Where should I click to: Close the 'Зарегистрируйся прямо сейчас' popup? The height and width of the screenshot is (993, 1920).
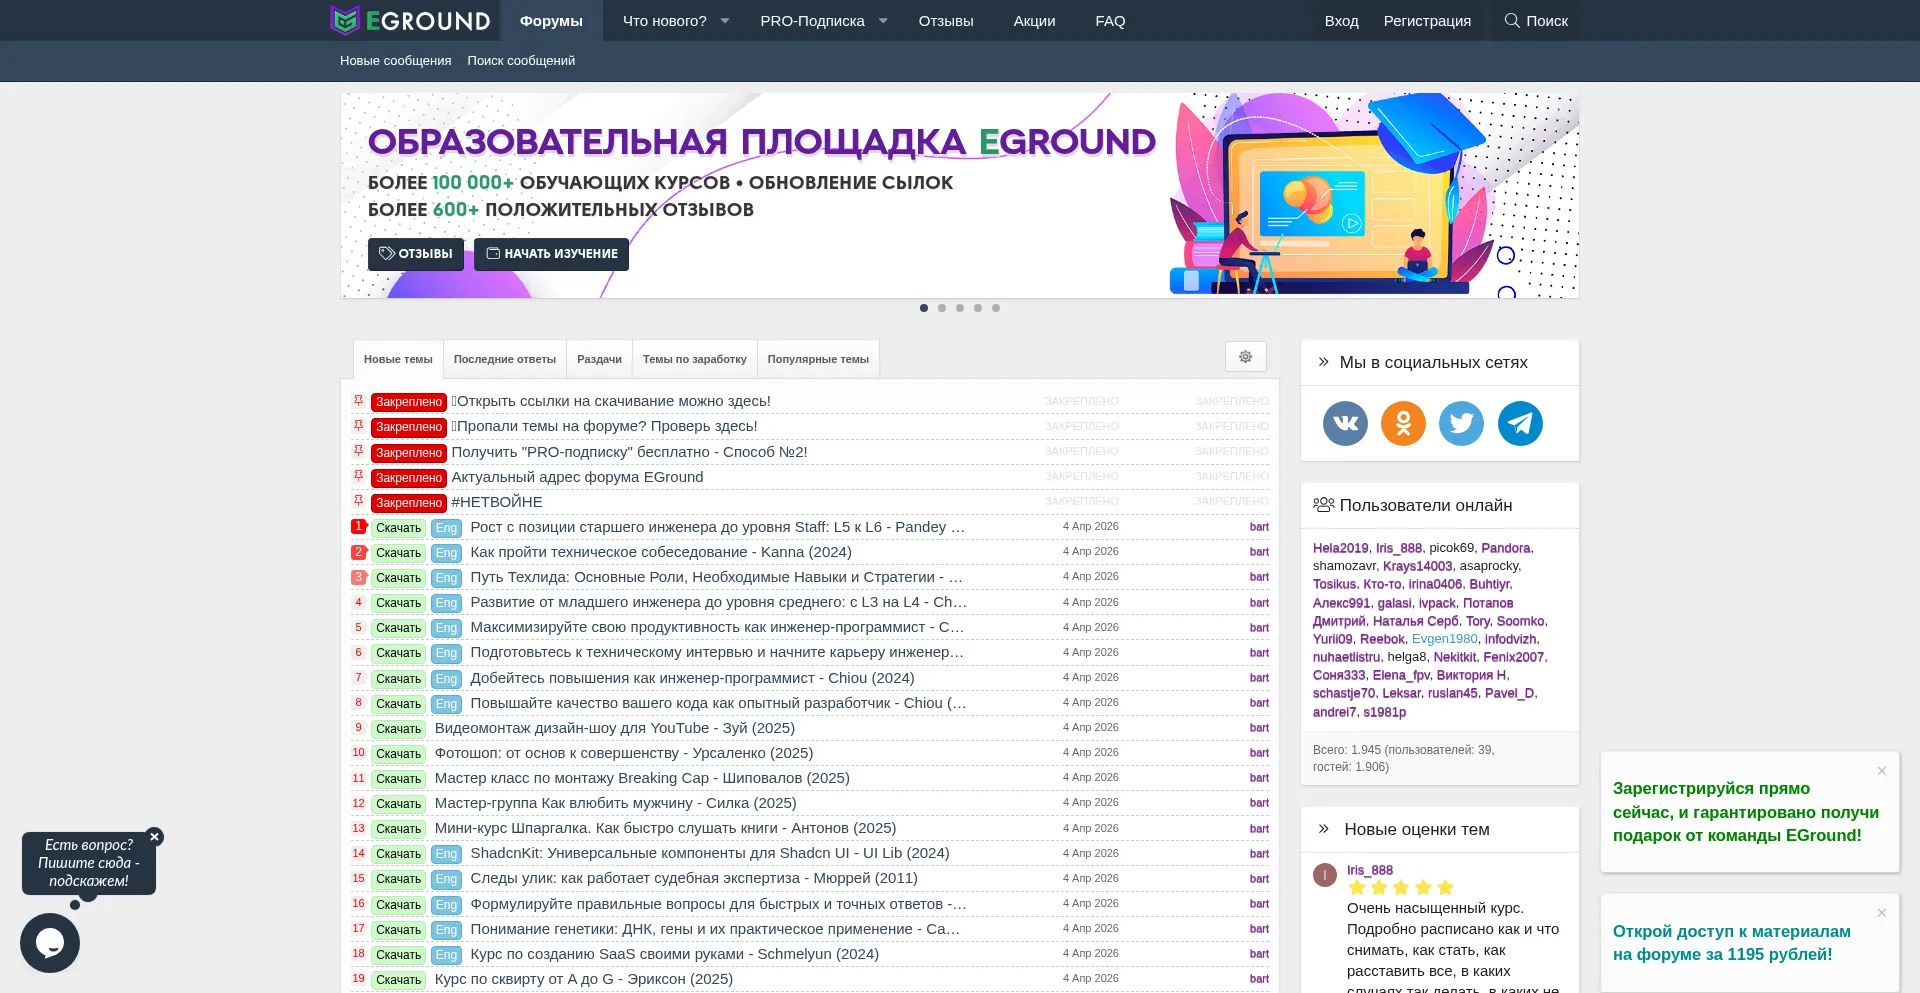(1881, 771)
